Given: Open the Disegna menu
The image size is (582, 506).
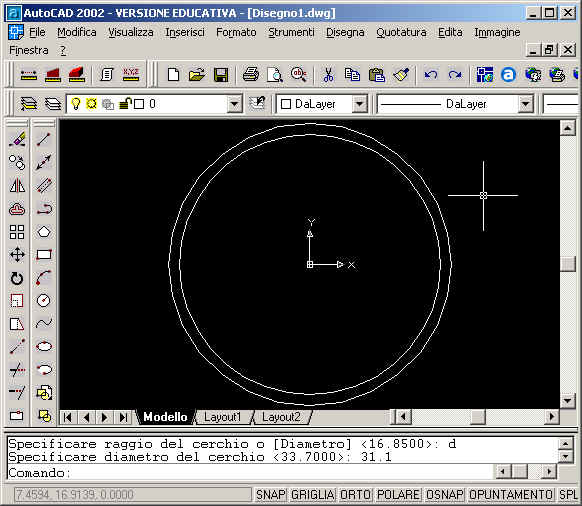Looking at the screenshot, I should click(345, 32).
